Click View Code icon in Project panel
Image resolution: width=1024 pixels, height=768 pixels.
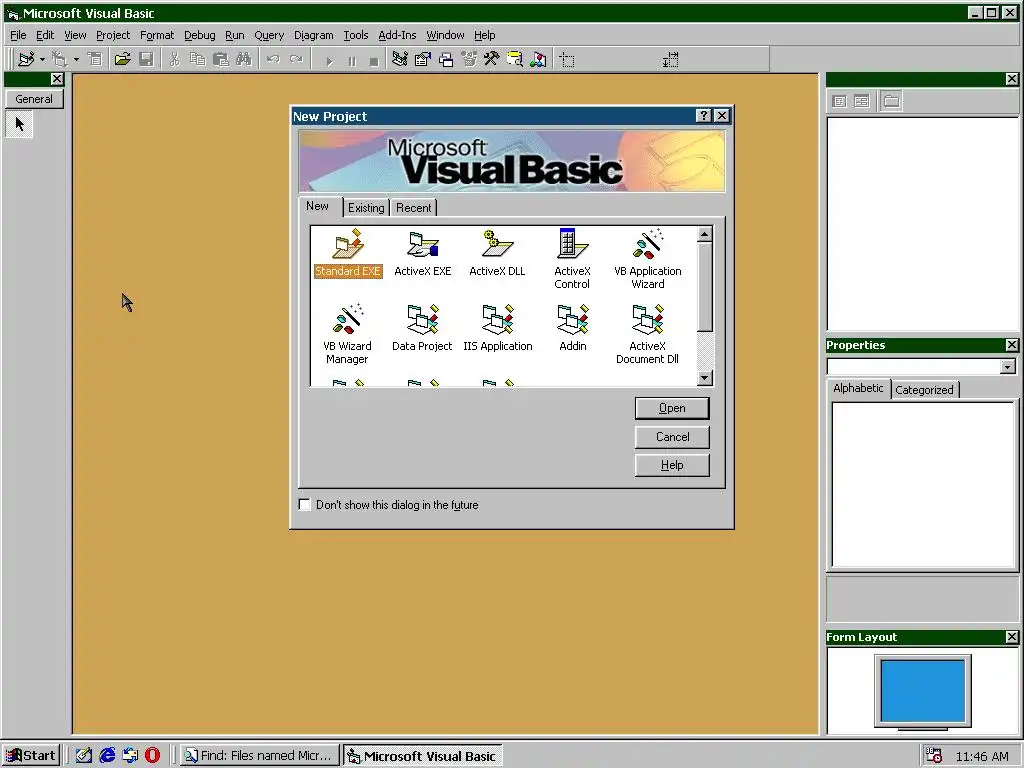coord(840,101)
